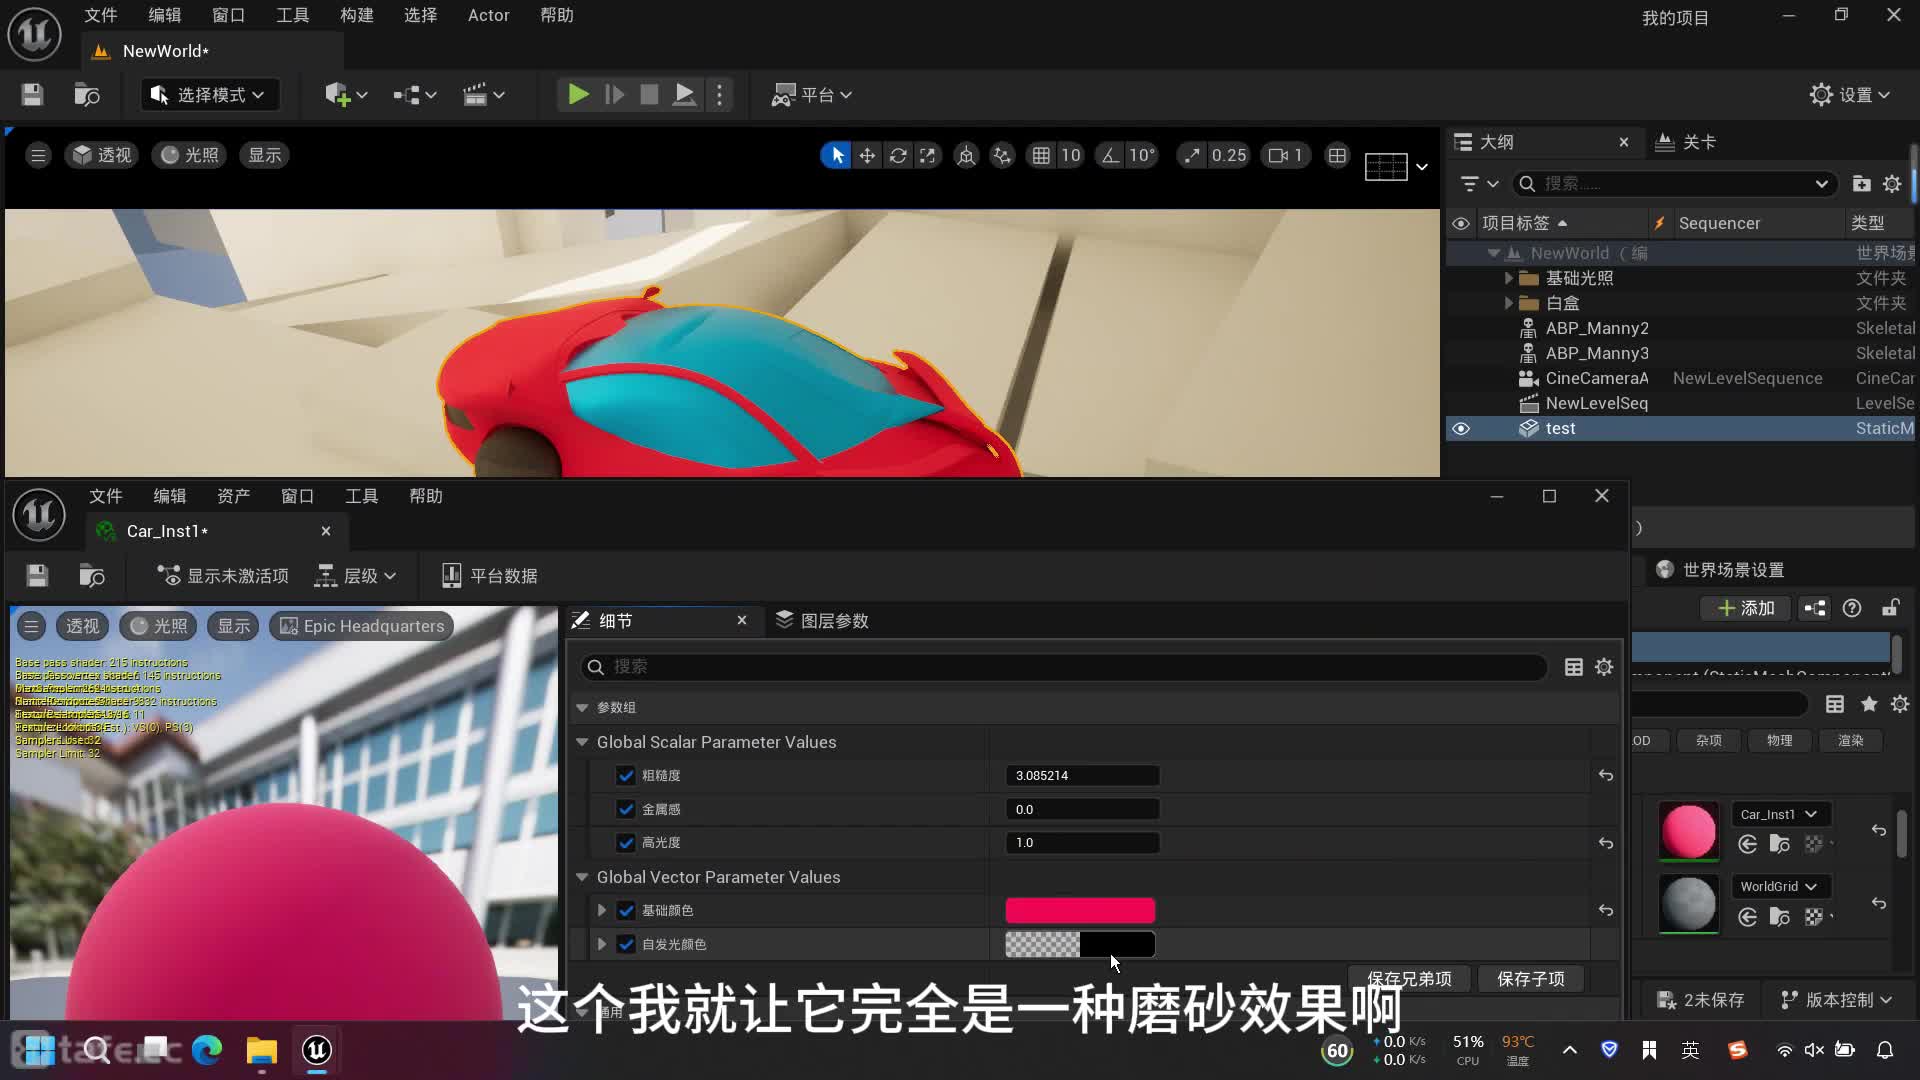Click 保存兄弟项 save sibling button
This screenshot has width=1920, height=1080.
click(1409, 979)
